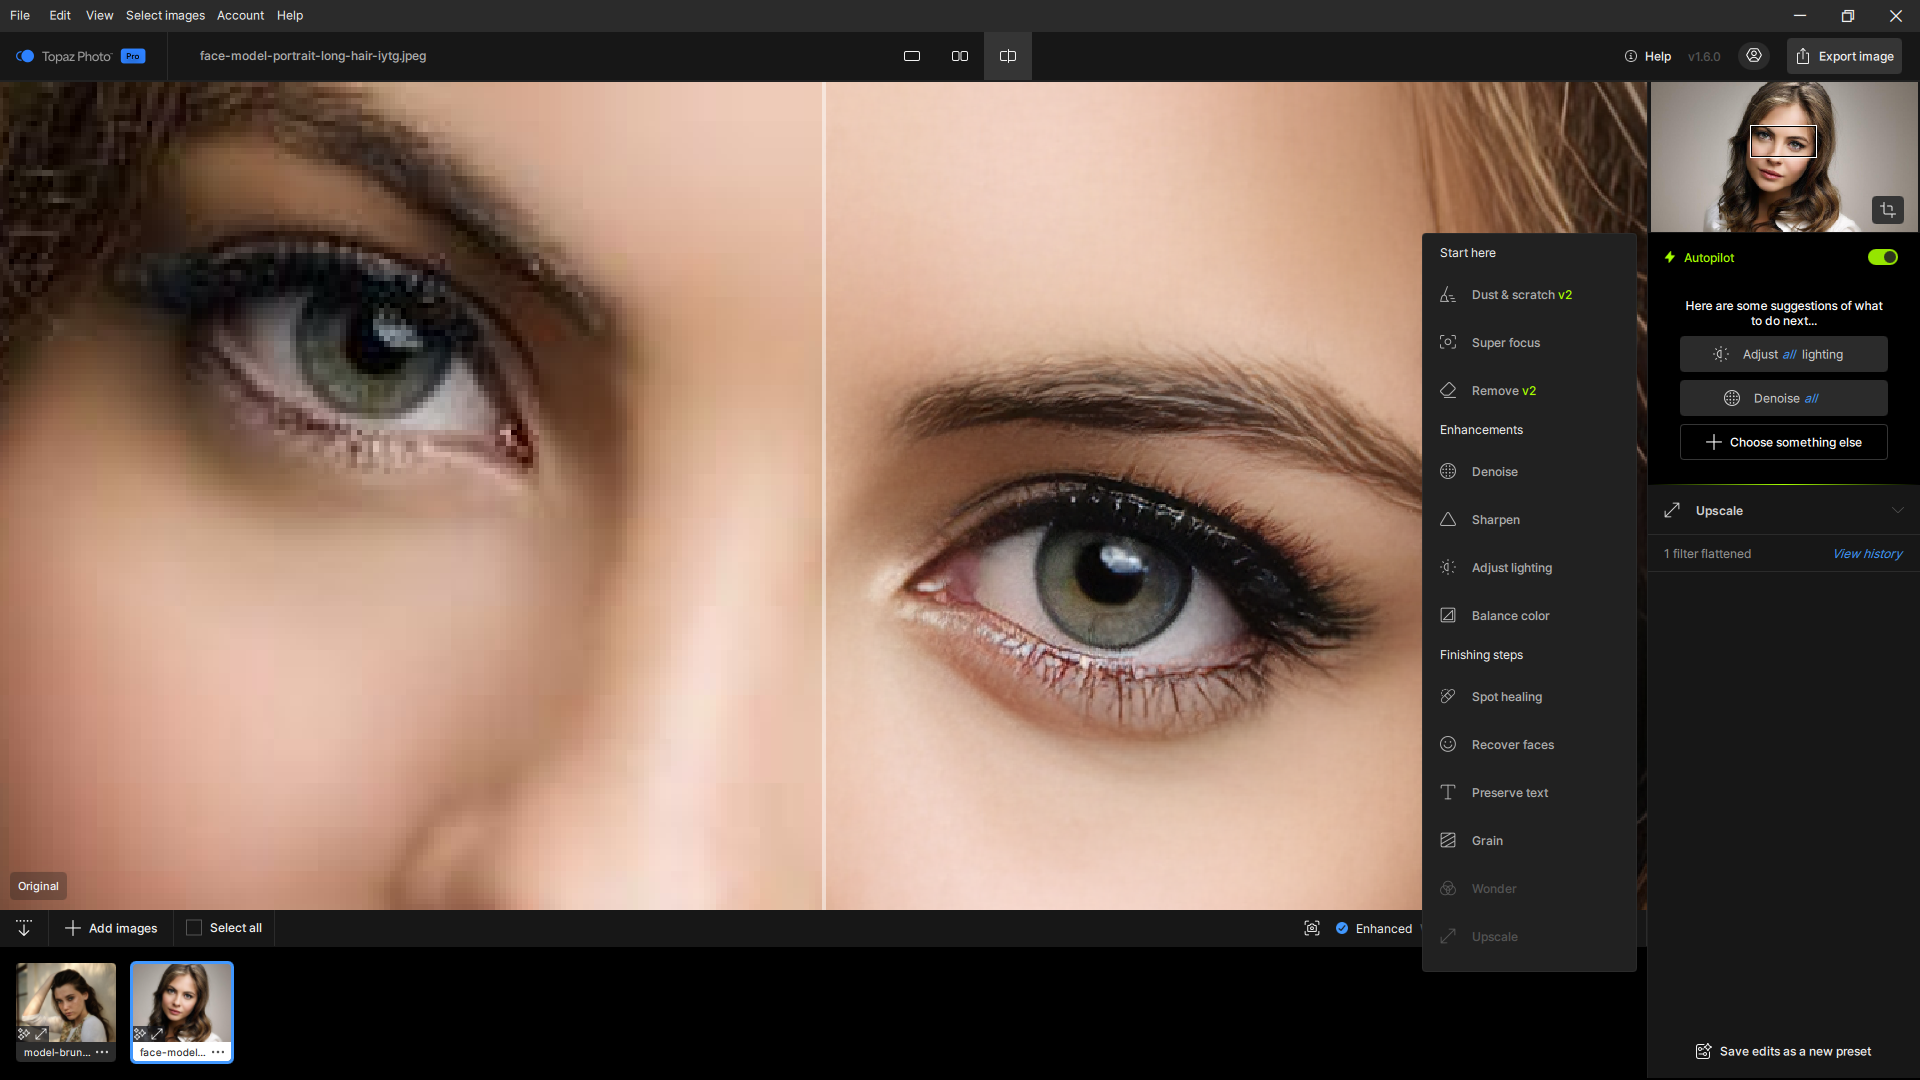Click the crop icon on the navigator preview

pos(1888,210)
